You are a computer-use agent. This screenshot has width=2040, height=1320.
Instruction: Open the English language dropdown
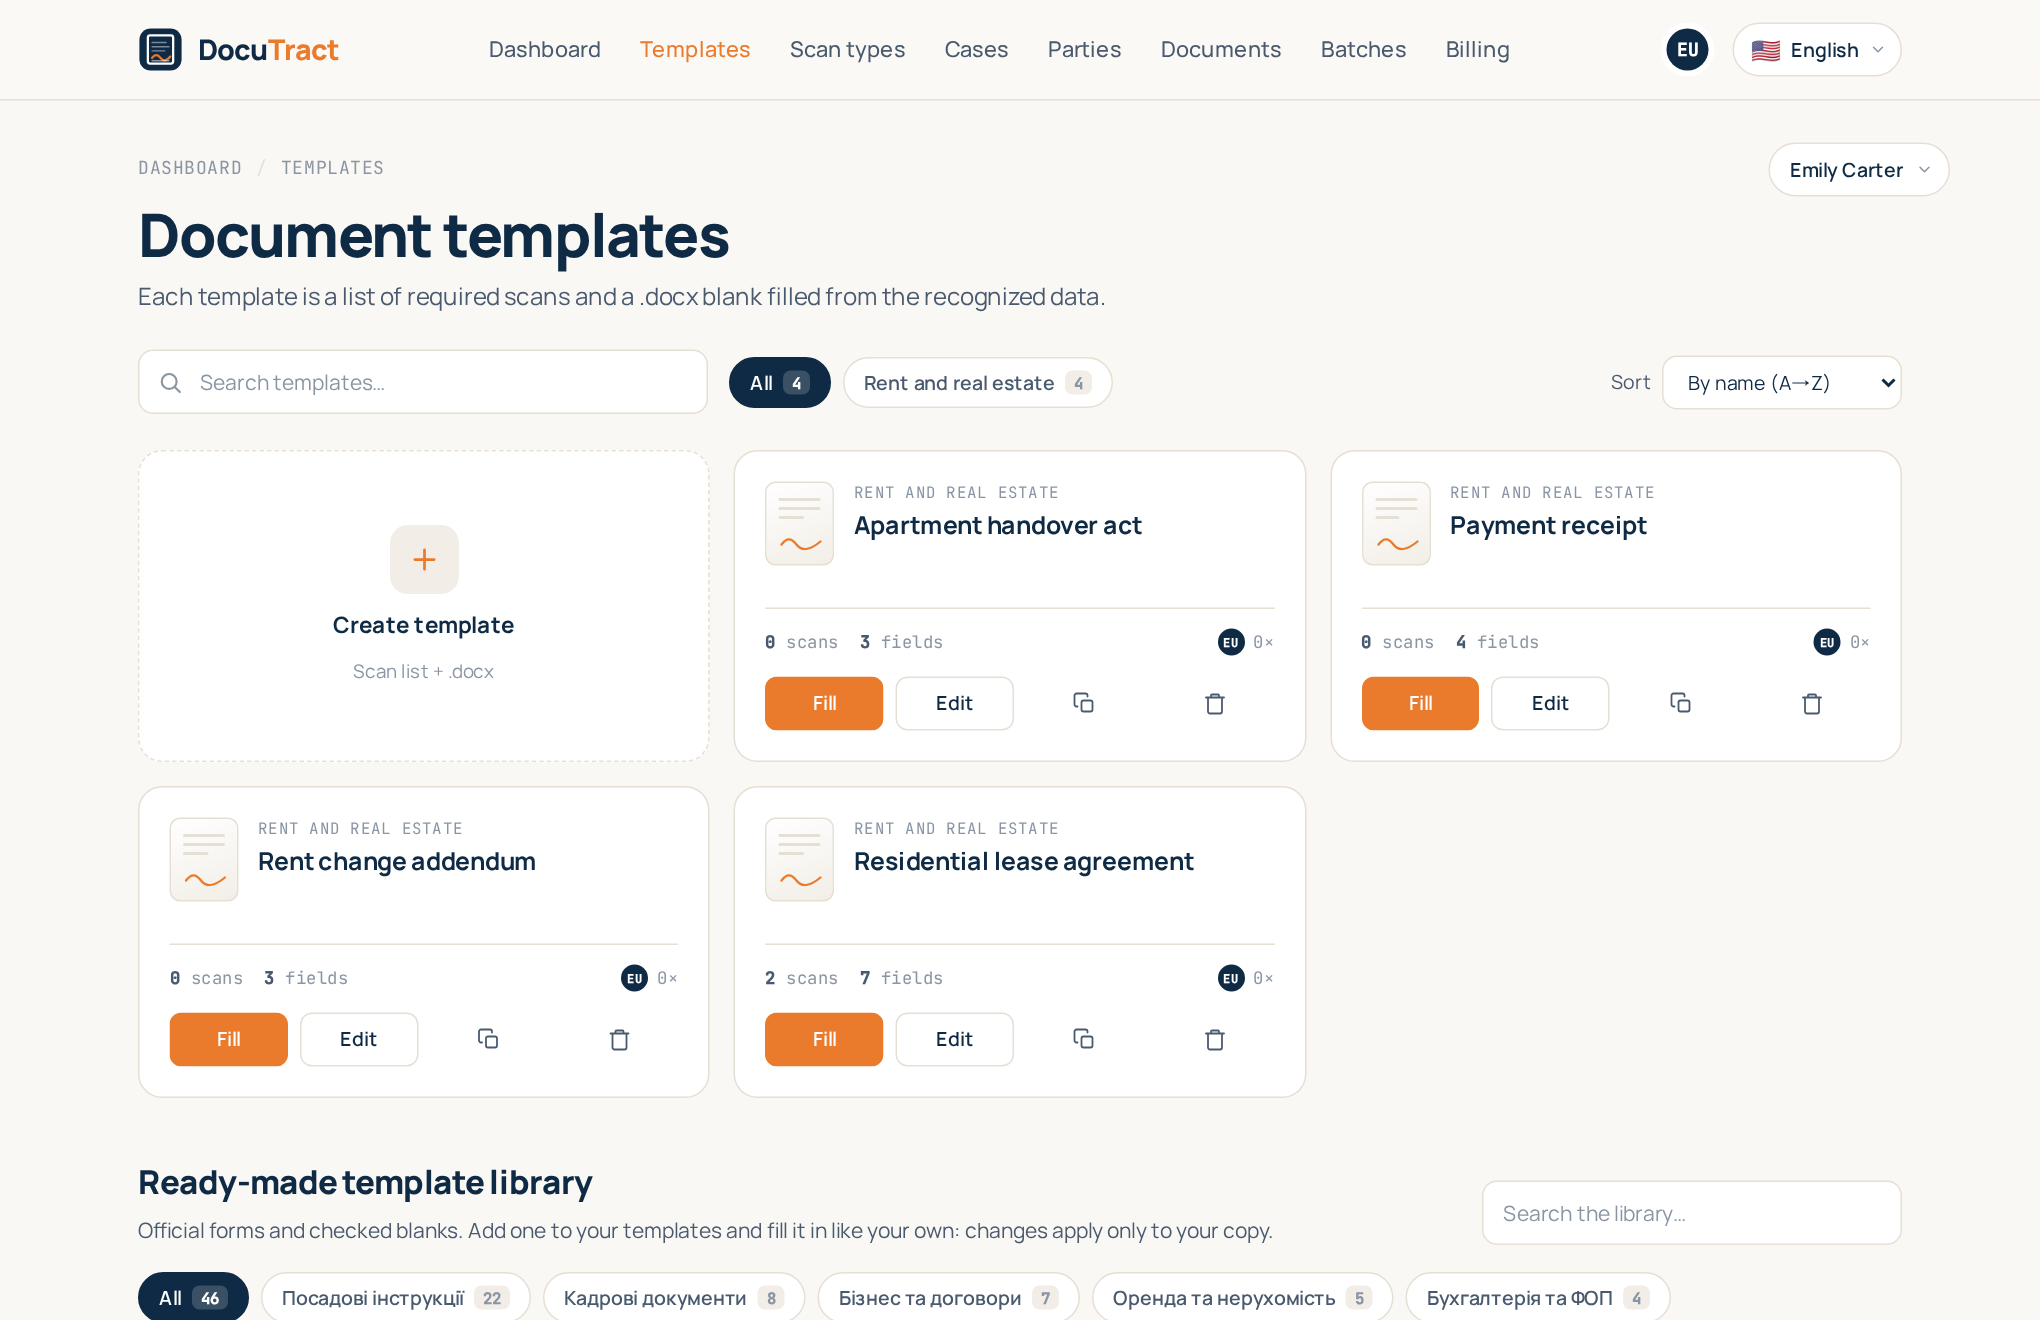(x=1817, y=50)
